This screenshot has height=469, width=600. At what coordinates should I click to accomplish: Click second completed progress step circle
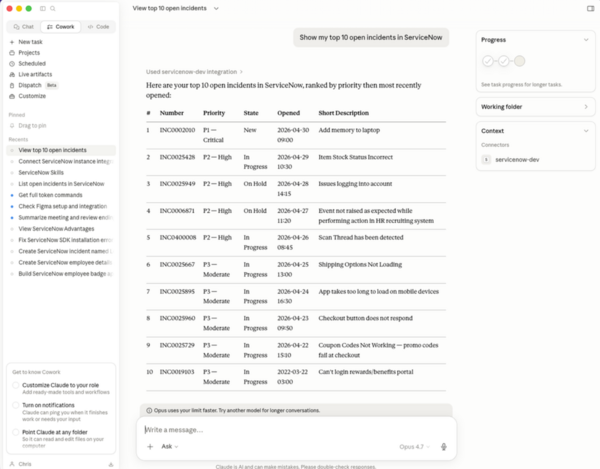point(504,61)
